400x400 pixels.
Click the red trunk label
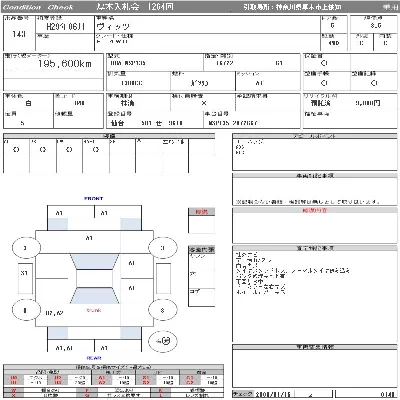tap(94, 310)
